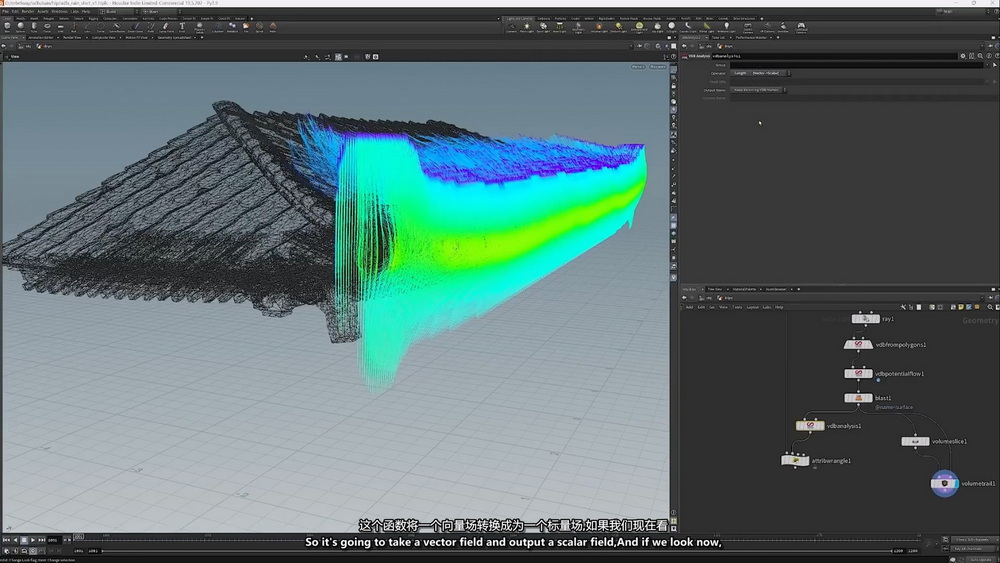1000x563 pixels.
Task: Select the Helix shelf tool
Action: point(273,27)
